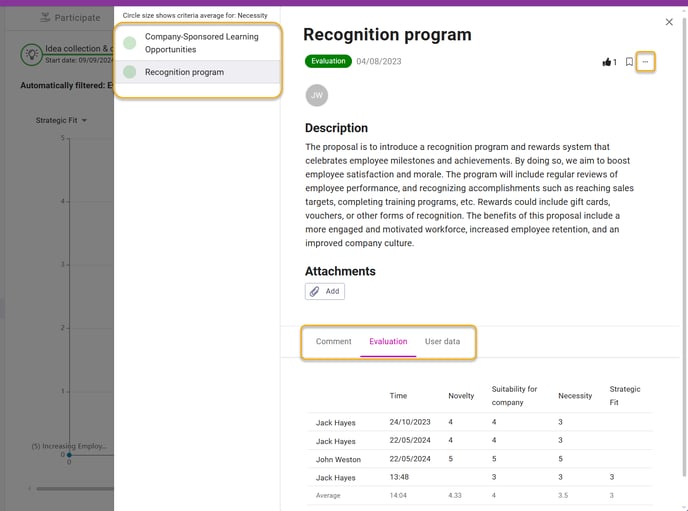Screen dimensions: 688x511
Task: Open the Idea collection phase link
Action: [x=79, y=49]
